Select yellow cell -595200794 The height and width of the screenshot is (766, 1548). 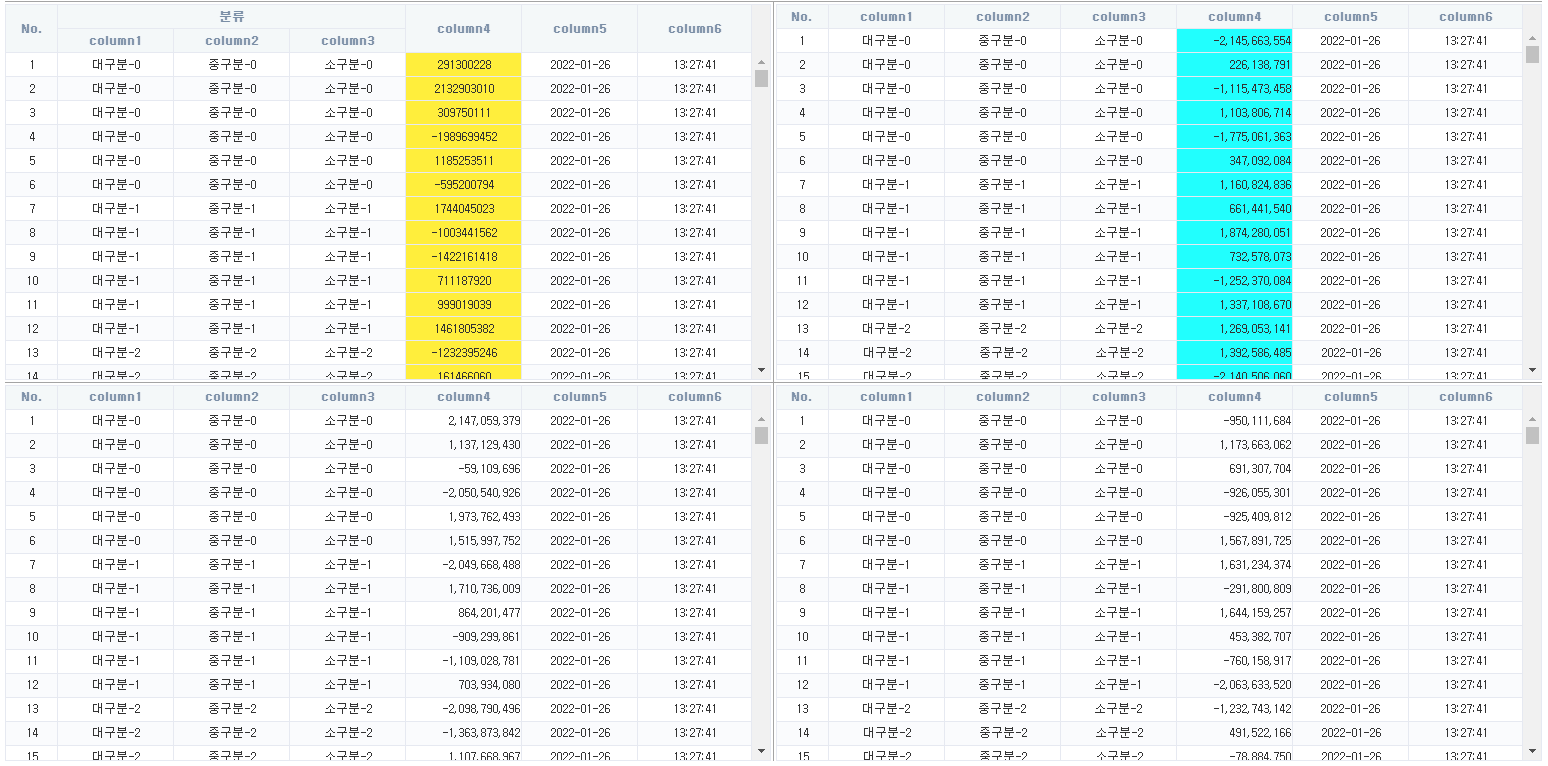(464, 185)
